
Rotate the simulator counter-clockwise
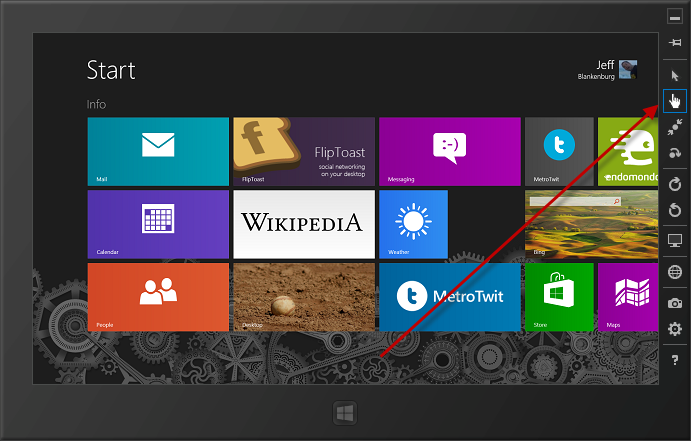click(675, 211)
